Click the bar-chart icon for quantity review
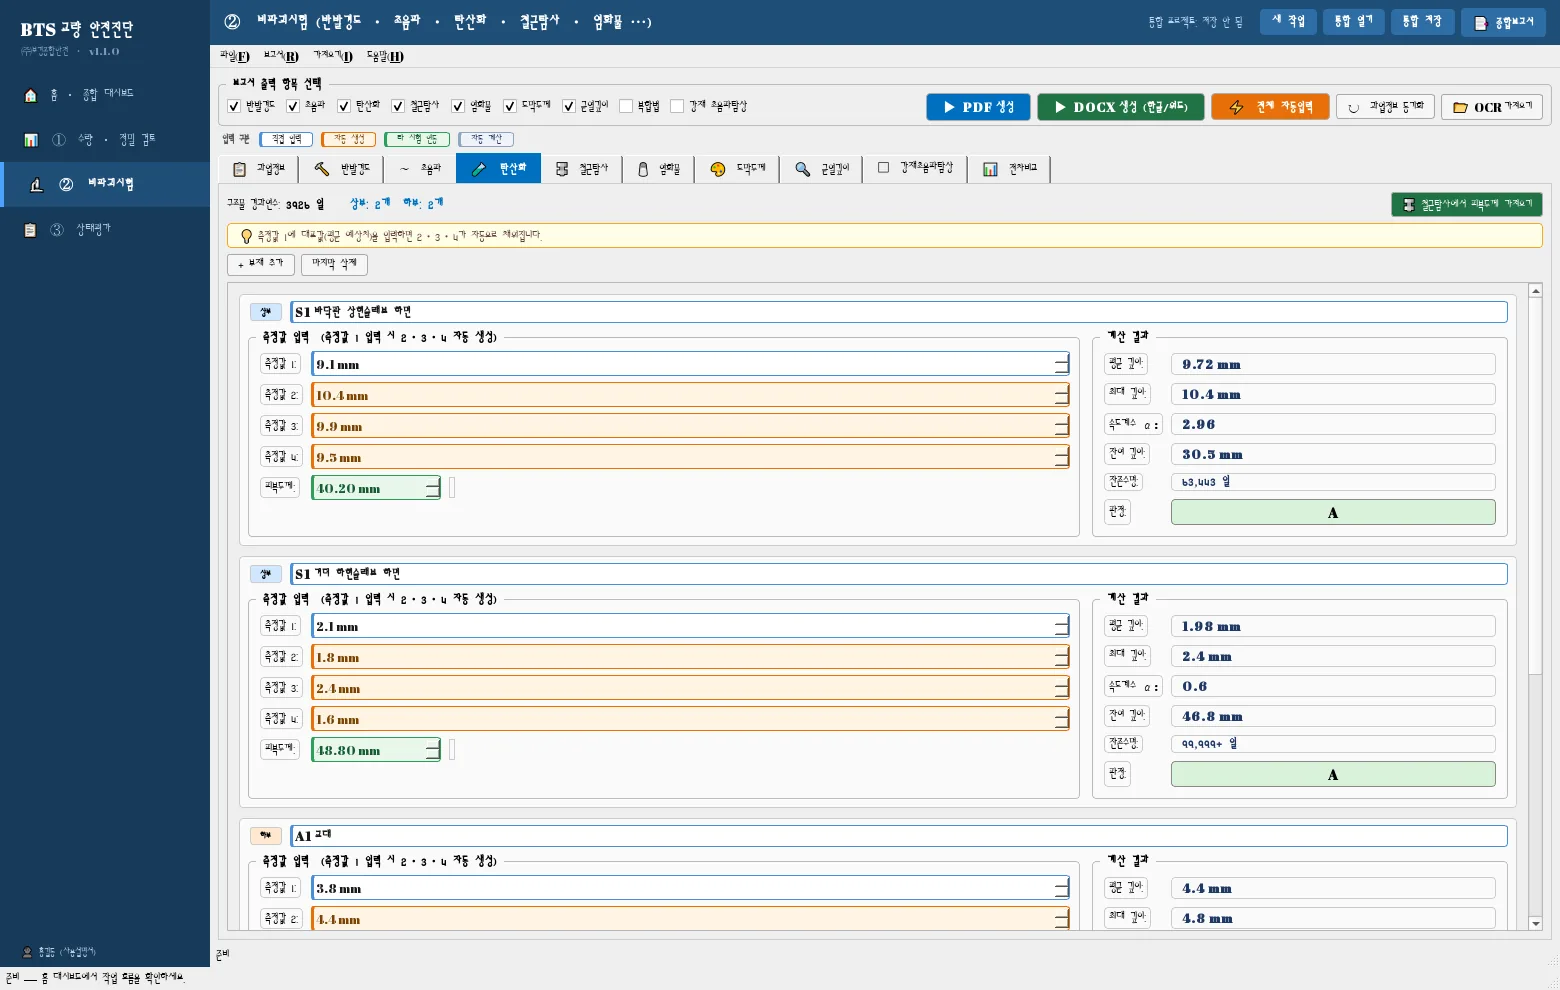 coord(30,140)
